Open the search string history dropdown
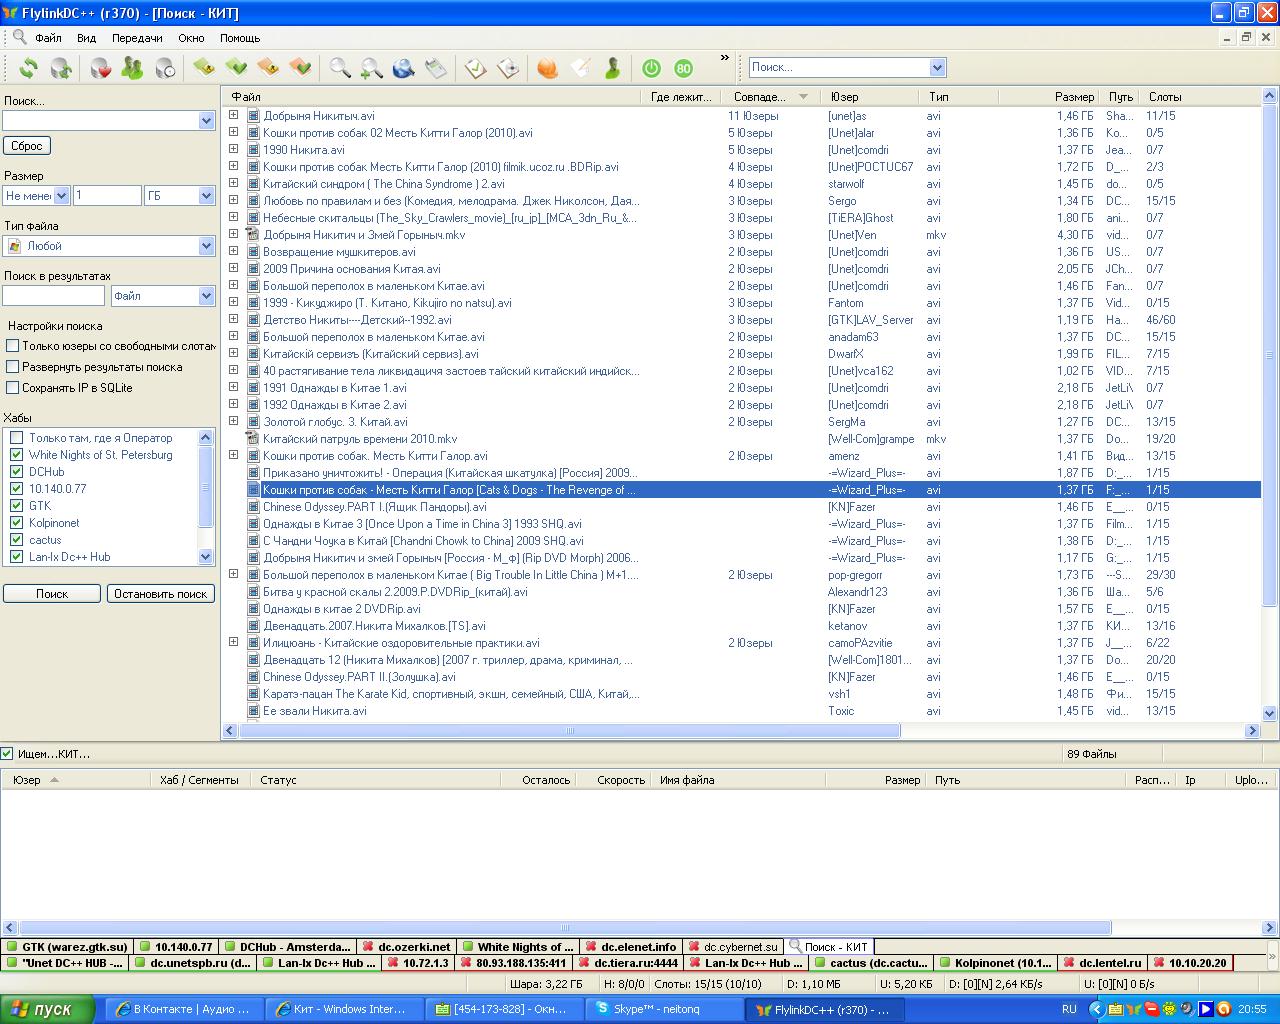Screen dimensions: 1280x1024 206,120
